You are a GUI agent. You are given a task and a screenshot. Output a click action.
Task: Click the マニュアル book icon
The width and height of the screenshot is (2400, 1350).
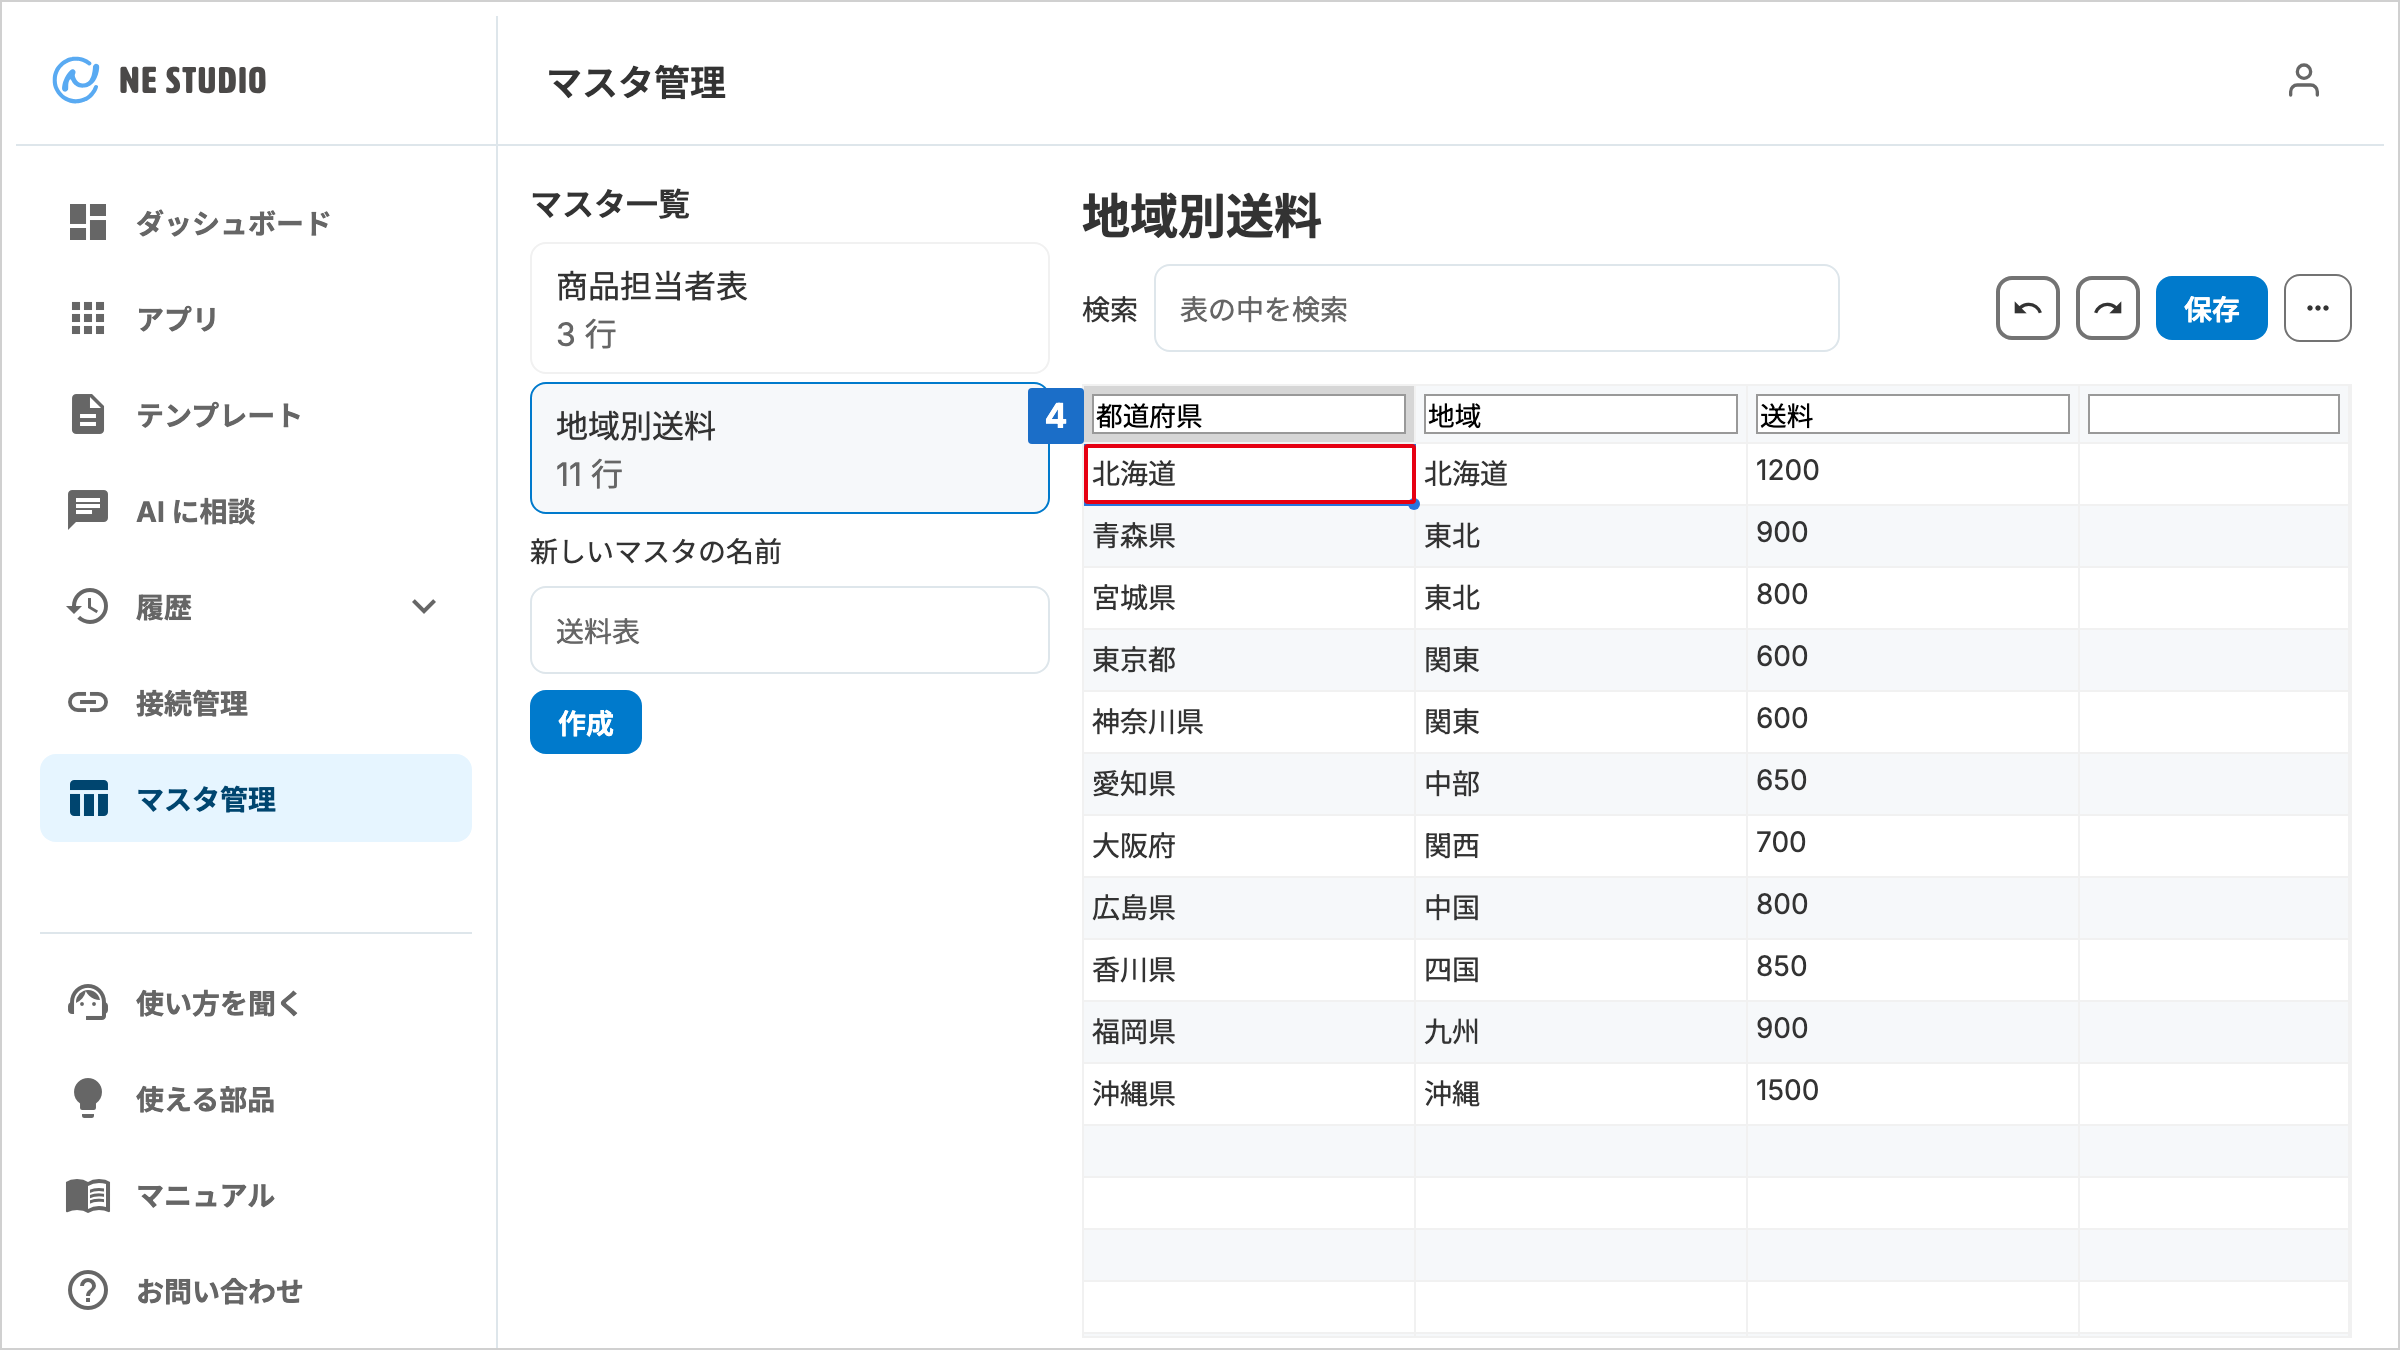[x=88, y=1194]
